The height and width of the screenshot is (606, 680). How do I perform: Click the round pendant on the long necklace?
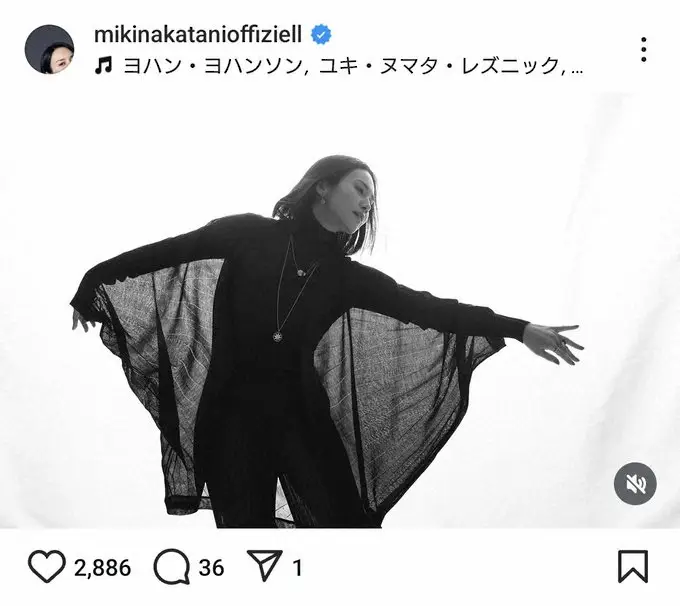click(x=278, y=336)
